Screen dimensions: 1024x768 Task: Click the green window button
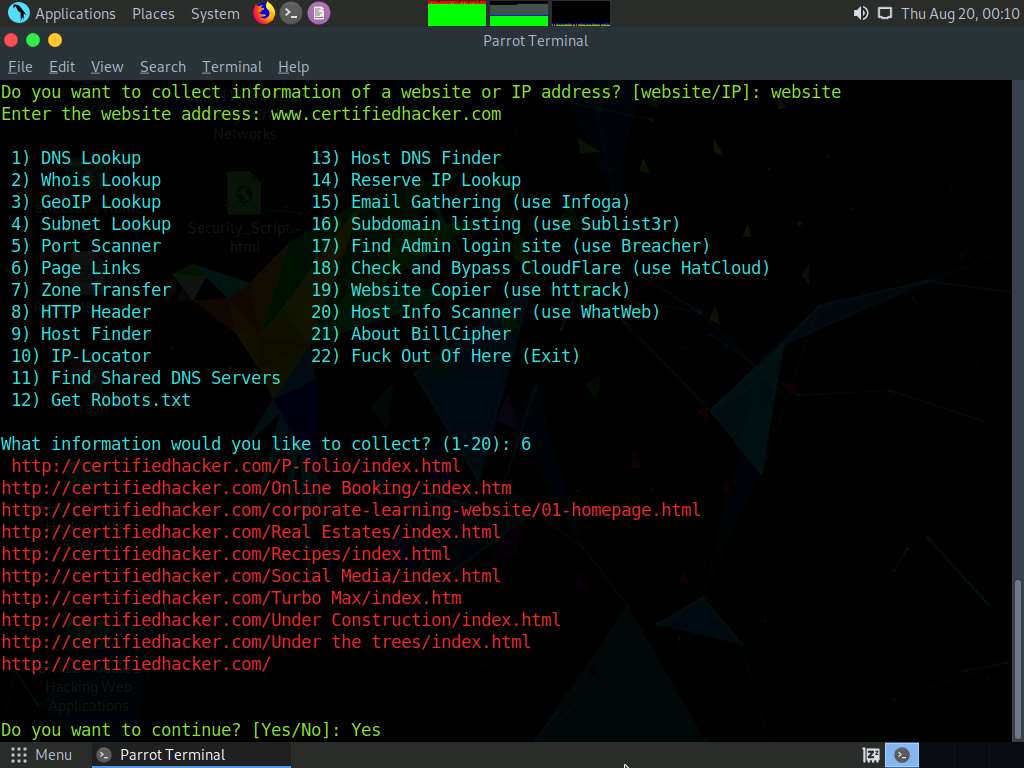tap(33, 40)
